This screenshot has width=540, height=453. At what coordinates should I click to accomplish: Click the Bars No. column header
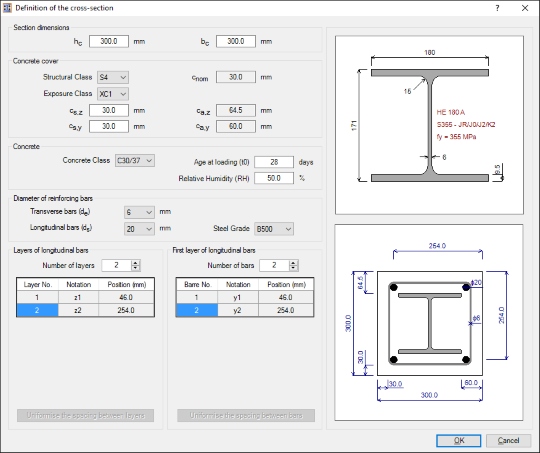pos(197,285)
